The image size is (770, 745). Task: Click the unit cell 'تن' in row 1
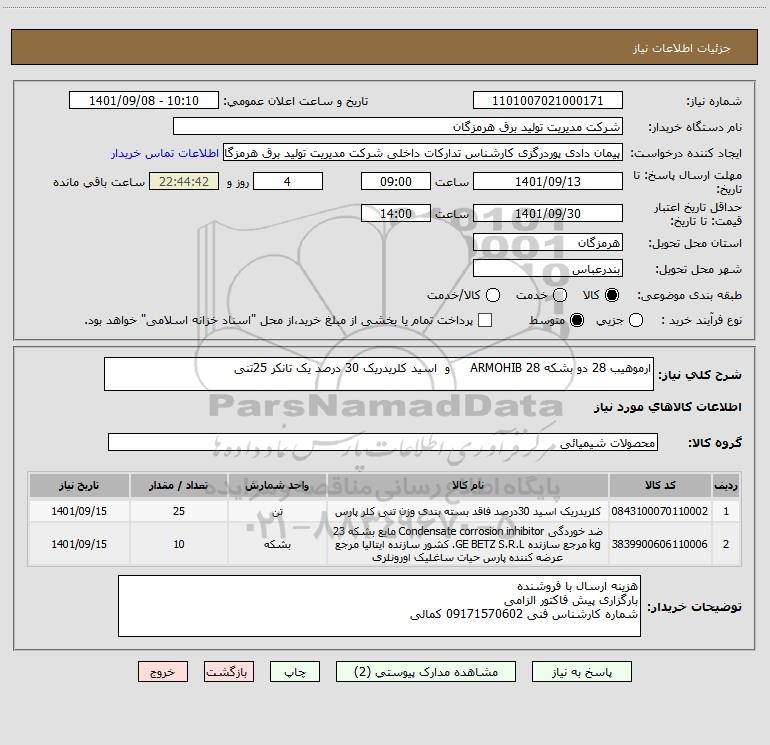(277, 511)
